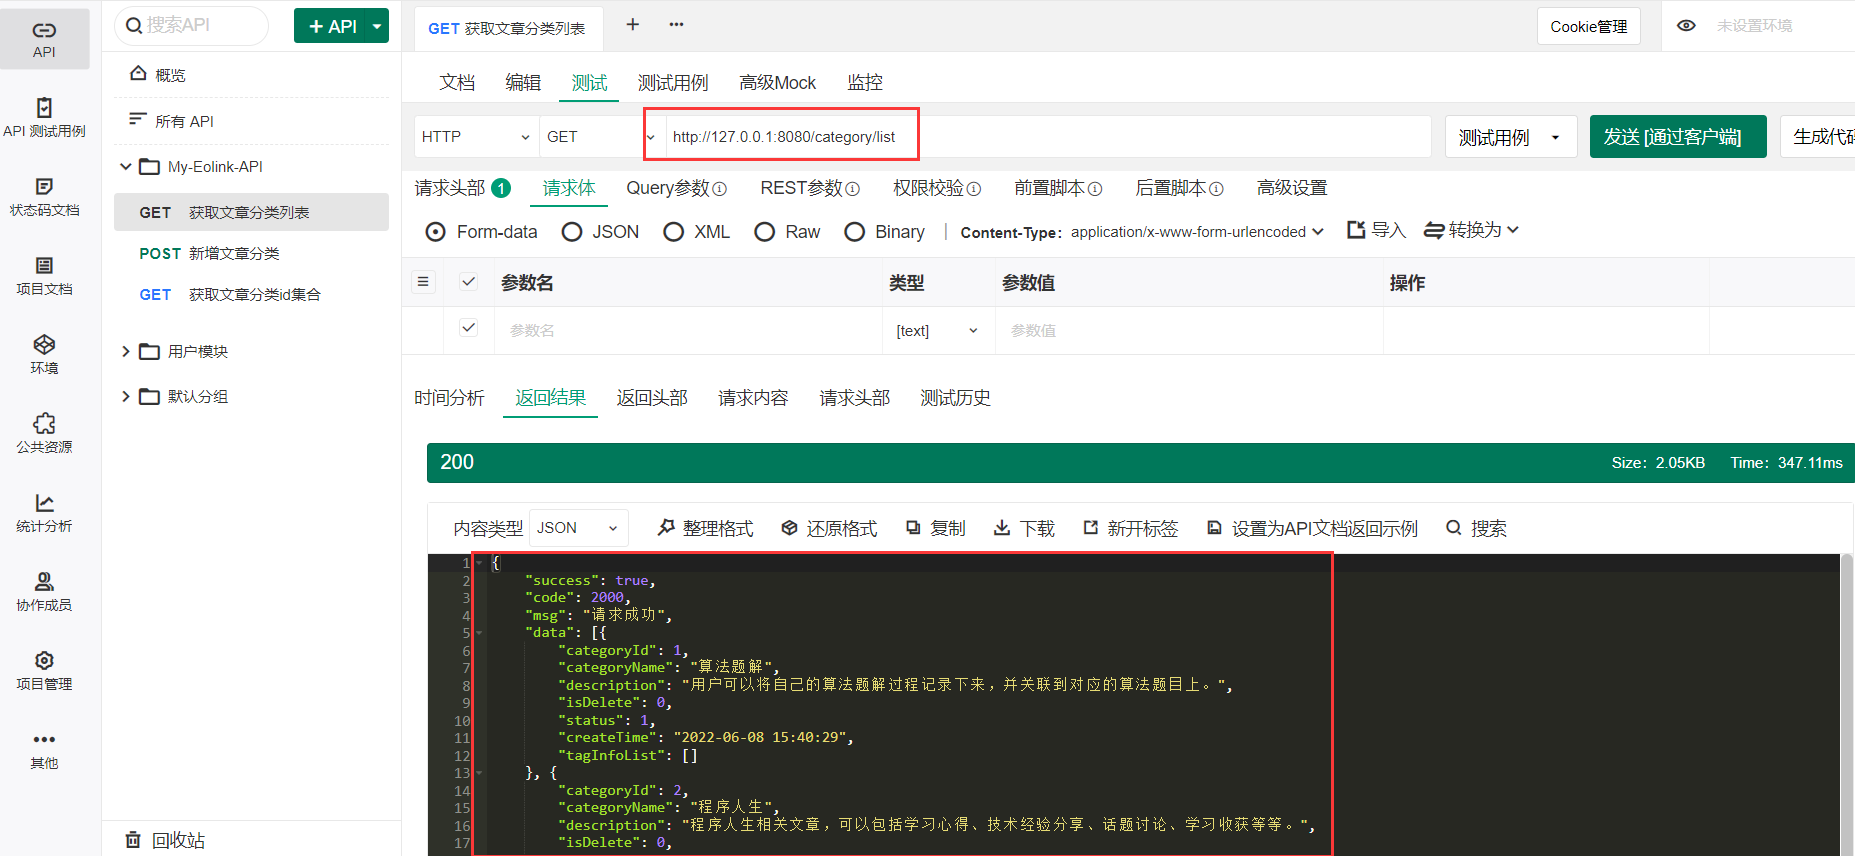This screenshot has width=1855, height=856.
Task: Open API 测试用例 in the sidebar
Action: [44, 118]
